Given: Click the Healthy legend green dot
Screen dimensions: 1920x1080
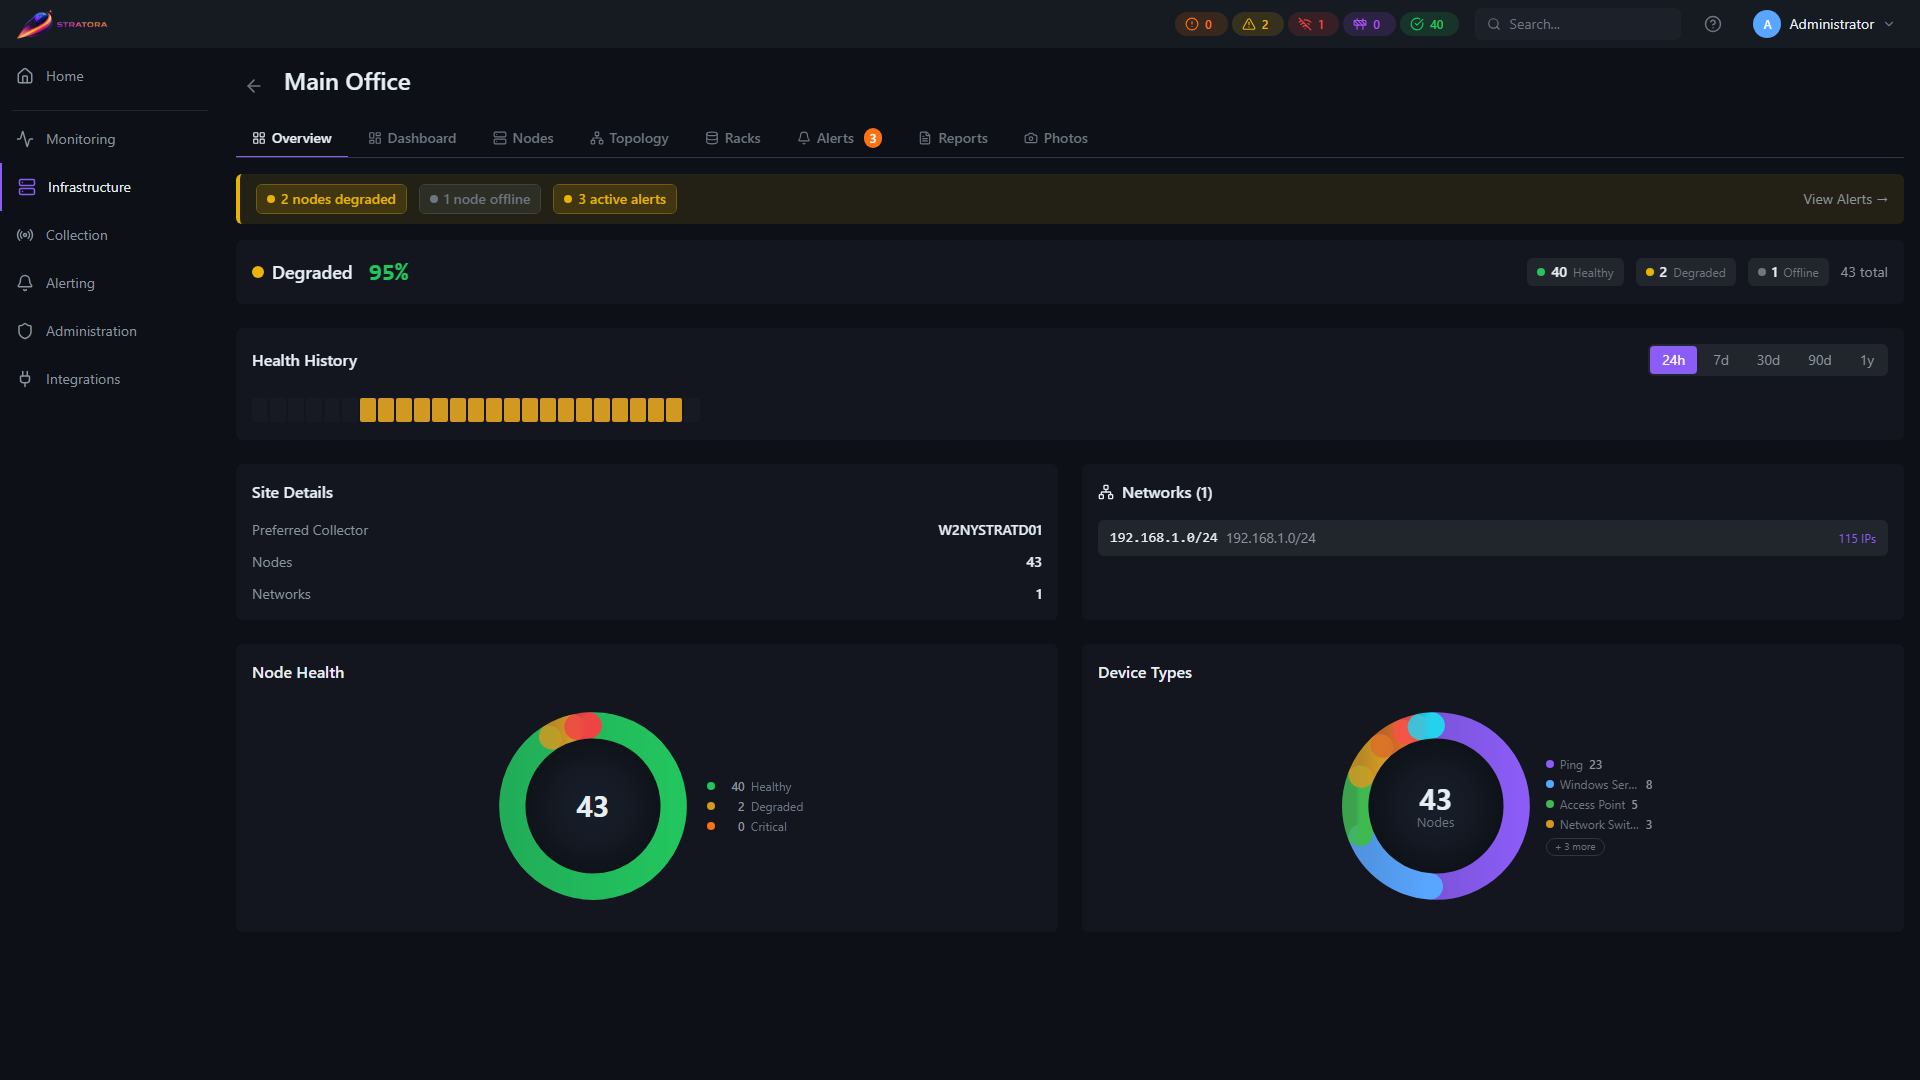Looking at the screenshot, I should click(x=711, y=786).
